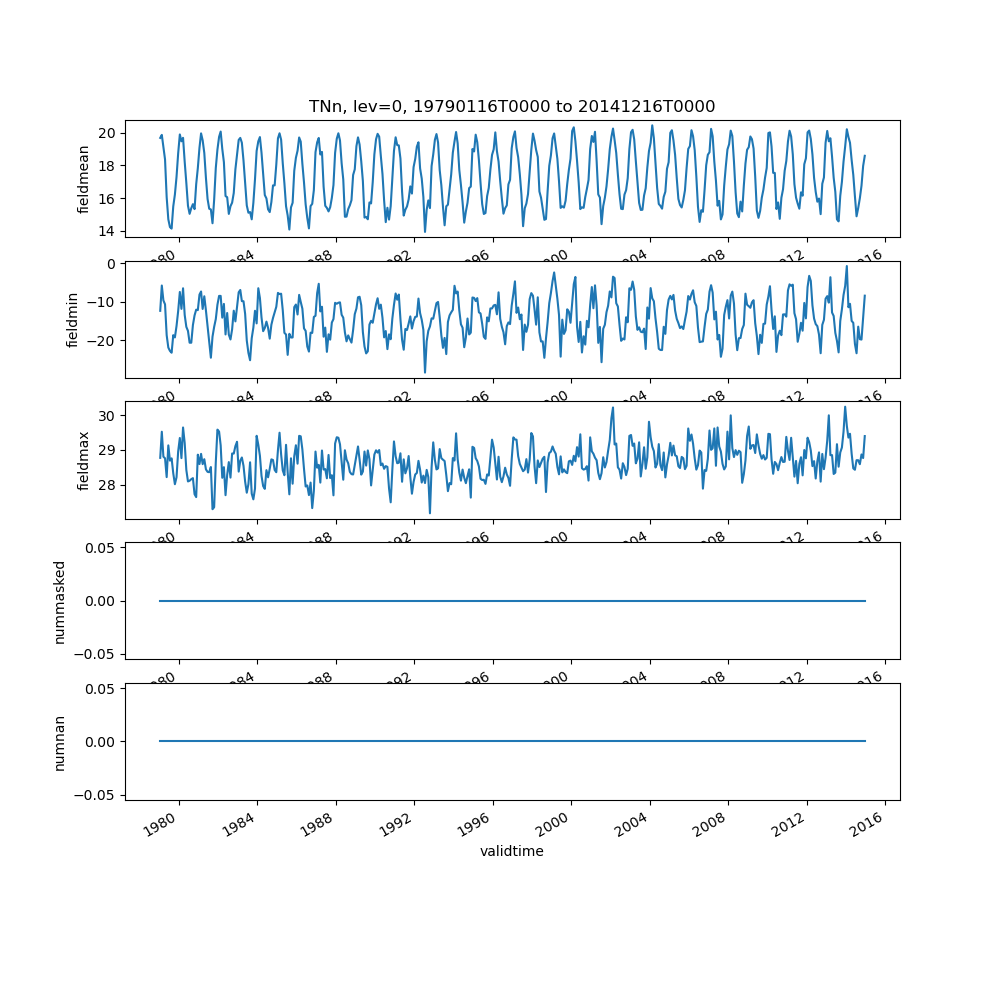Click the fieldmax y-axis label
This screenshot has width=1000, height=1000.
click(x=84, y=460)
